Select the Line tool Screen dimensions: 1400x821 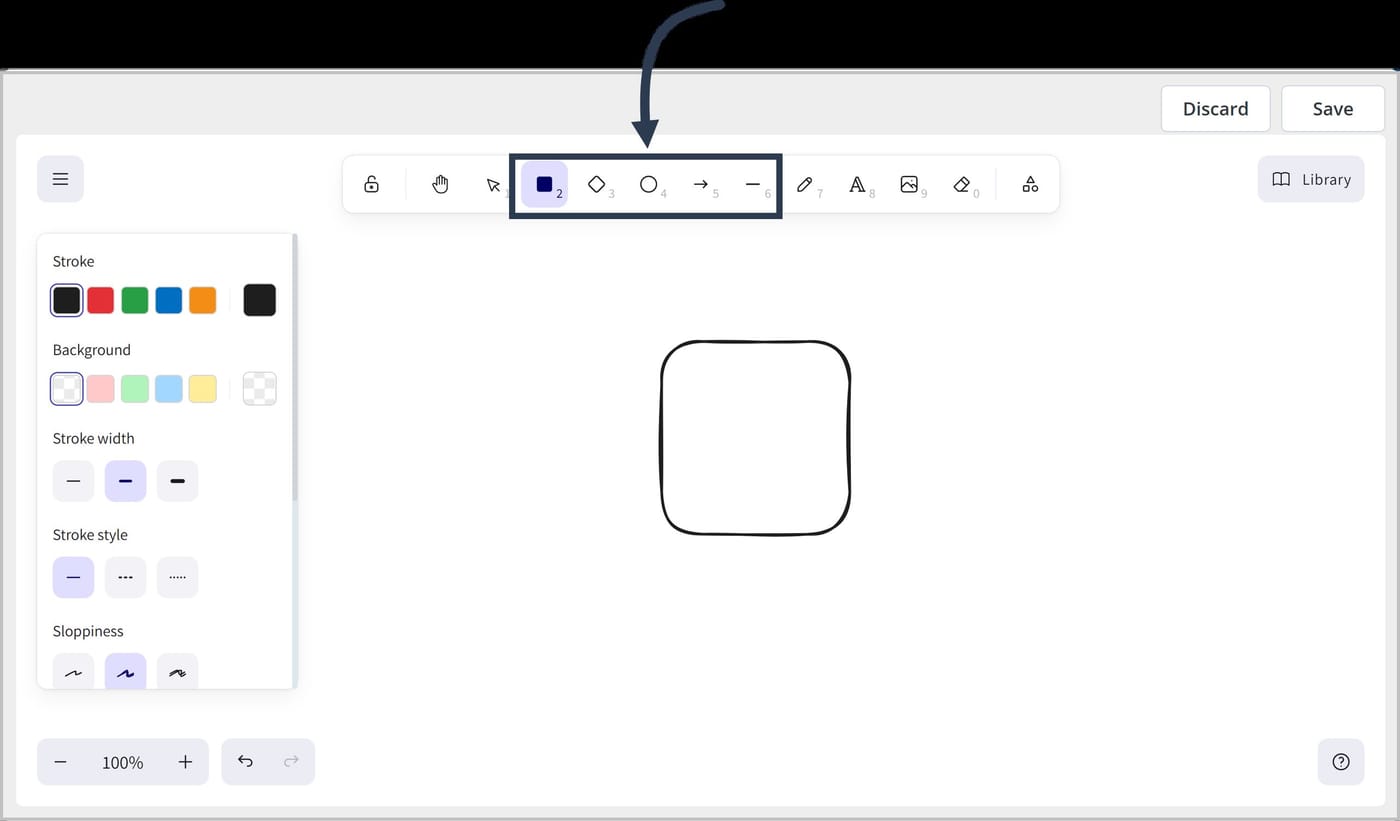tap(753, 184)
